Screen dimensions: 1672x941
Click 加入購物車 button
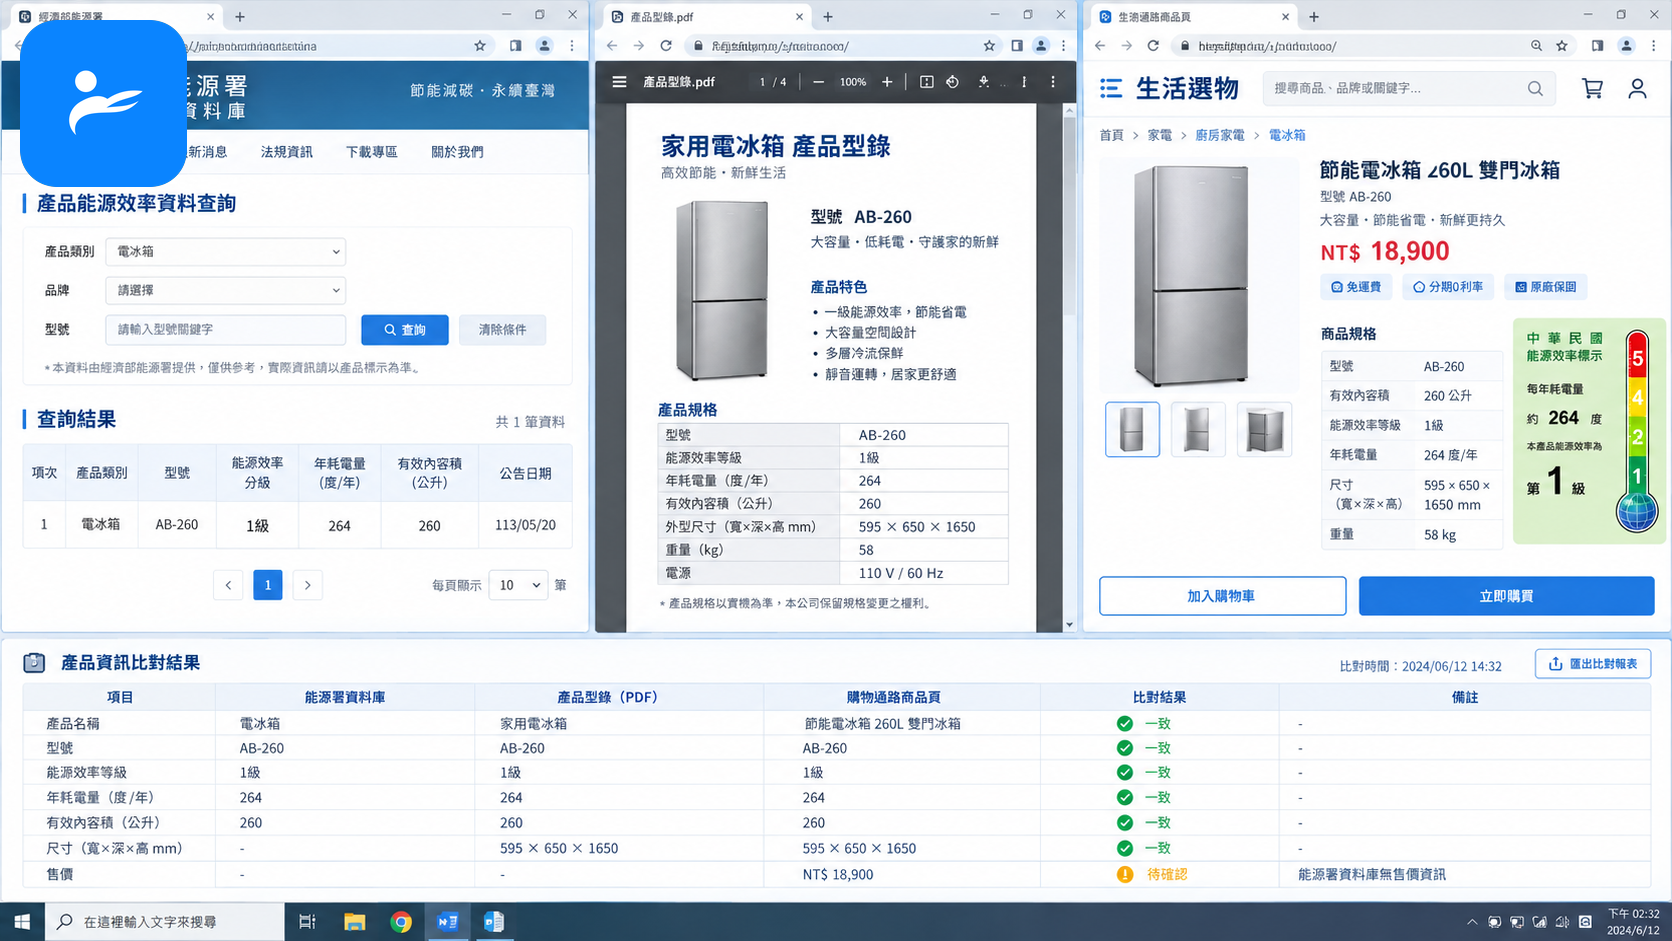(x=1222, y=596)
